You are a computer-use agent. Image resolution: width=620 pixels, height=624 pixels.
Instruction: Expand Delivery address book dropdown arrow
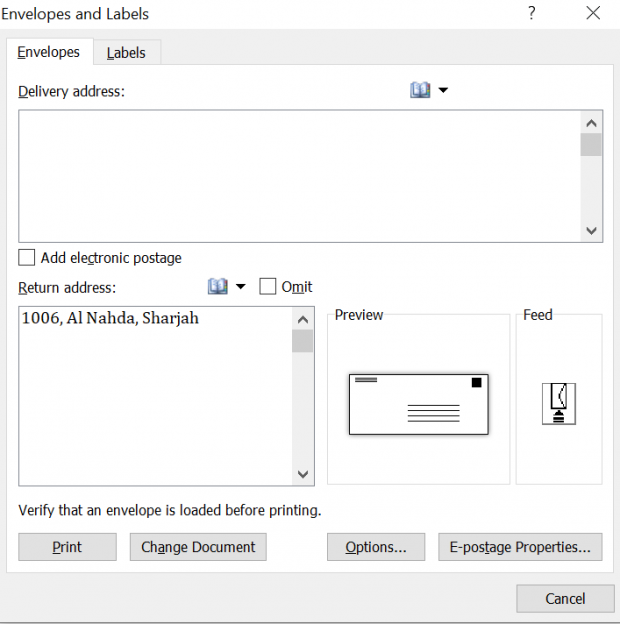pyautogui.click(x=443, y=90)
